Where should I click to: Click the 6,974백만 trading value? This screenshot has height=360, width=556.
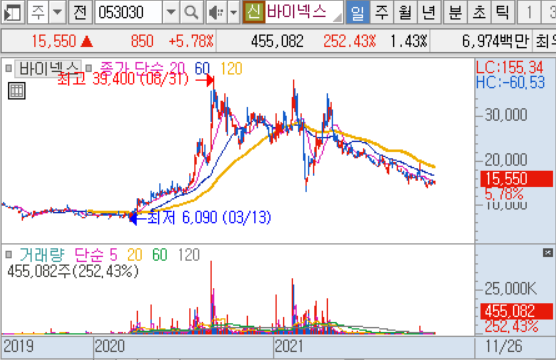click(x=495, y=41)
